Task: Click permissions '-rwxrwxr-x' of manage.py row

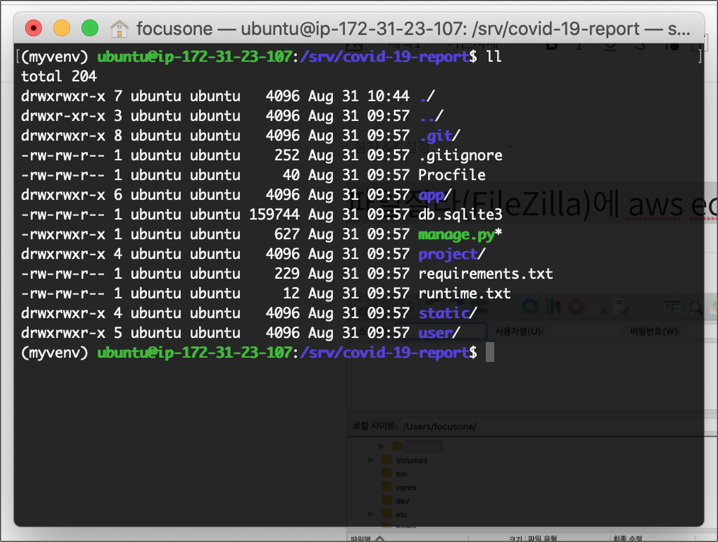Action: pyautogui.click(x=63, y=234)
